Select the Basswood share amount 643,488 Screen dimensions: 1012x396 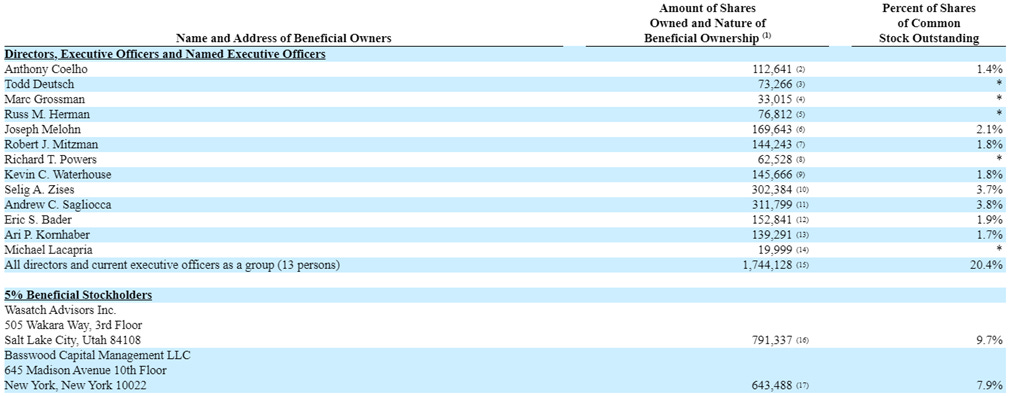[773, 386]
